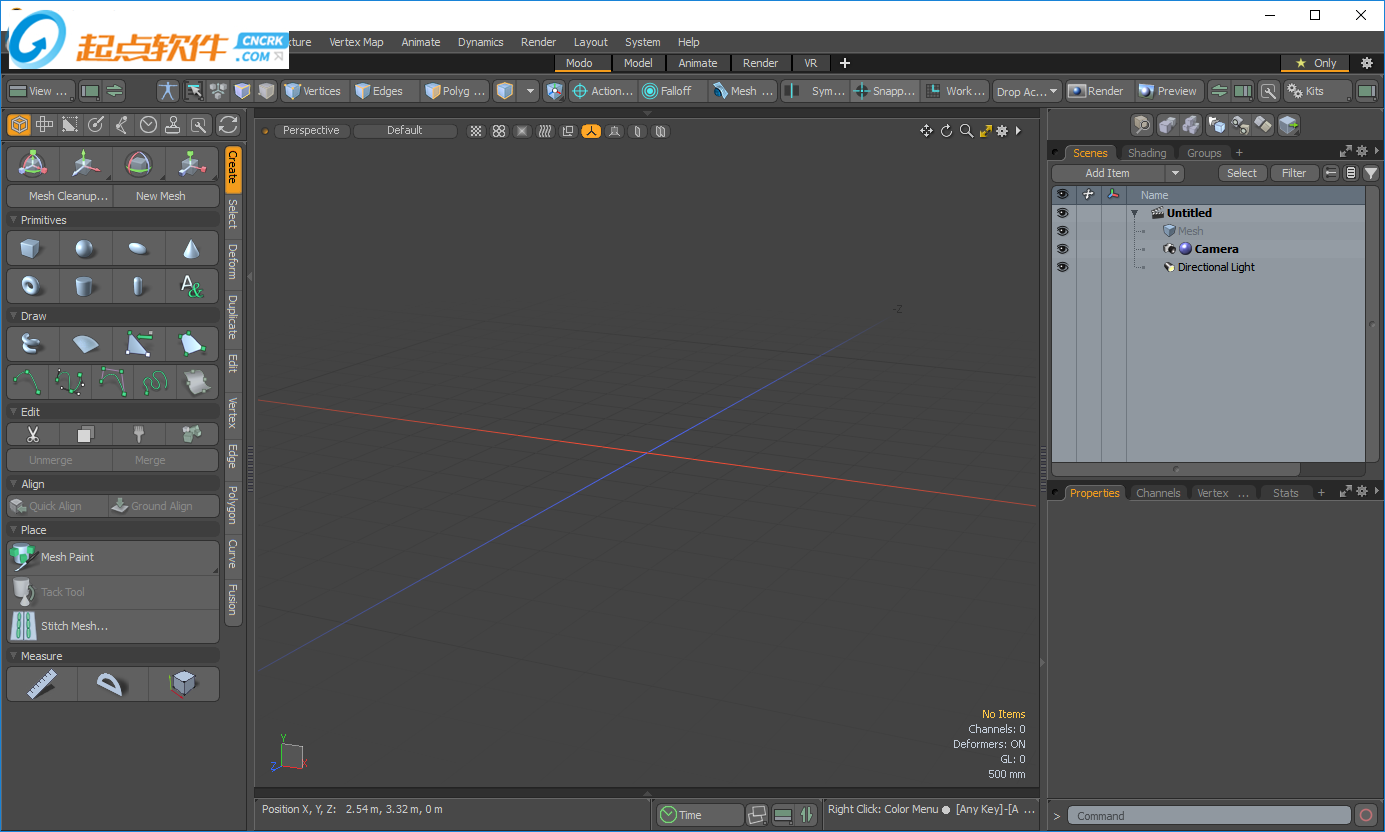This screenshot has width=1385, height=832.
Task: Select the Cube primitive tool
Action: [32, 249]
